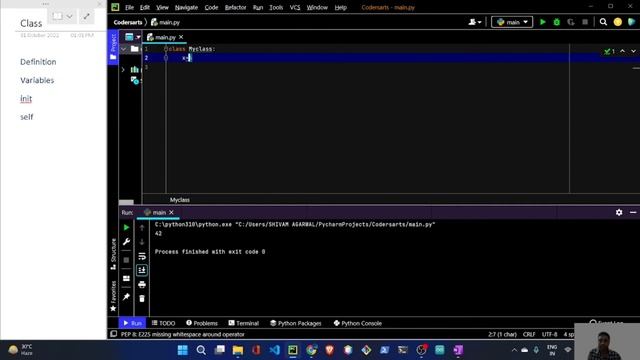This screenshot has height=360, width=640.
Task: Stop process in Run panel
Action: click(126, 260)
